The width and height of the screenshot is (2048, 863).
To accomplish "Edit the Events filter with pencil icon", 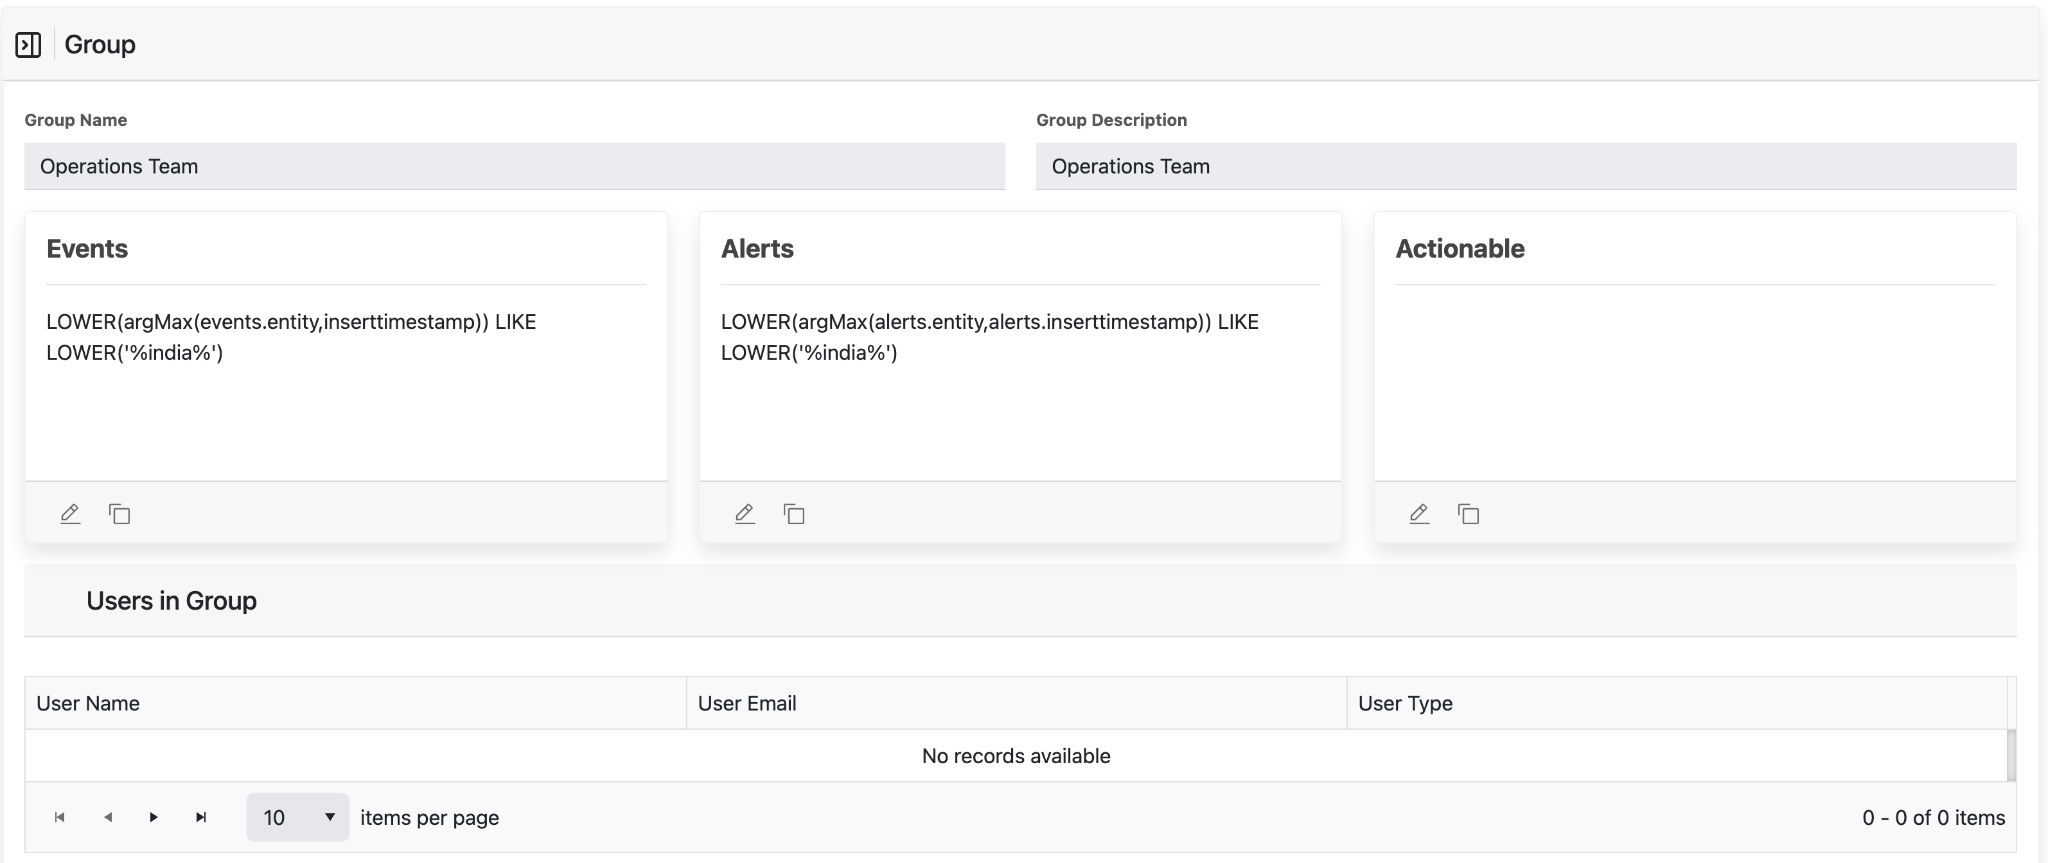I will coord(70,514).
